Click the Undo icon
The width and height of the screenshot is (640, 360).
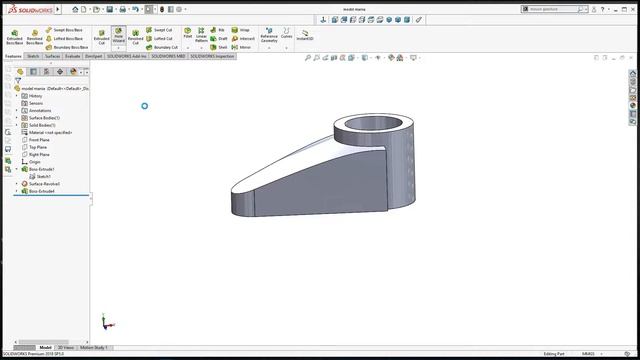pyautogui.click(x=136, y=9)
